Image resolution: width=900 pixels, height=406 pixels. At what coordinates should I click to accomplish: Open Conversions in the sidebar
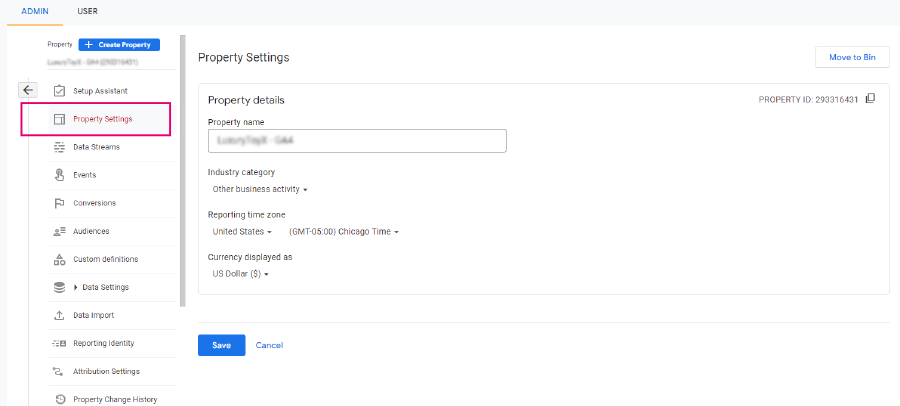(94, 203)
